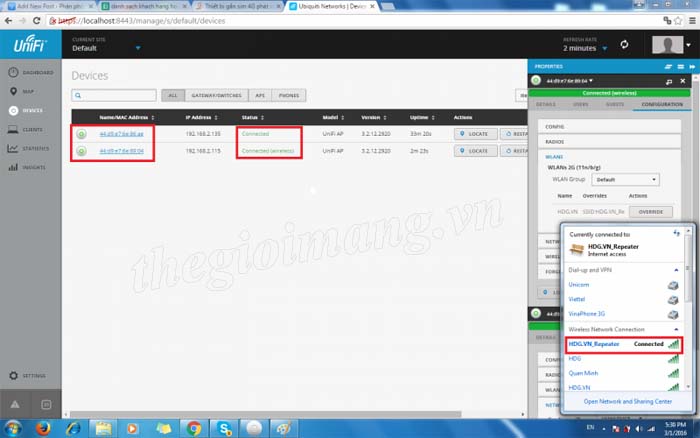Select the Phones filter tab
The width and height of the screenshot is (700, 438).
point(289,96)
